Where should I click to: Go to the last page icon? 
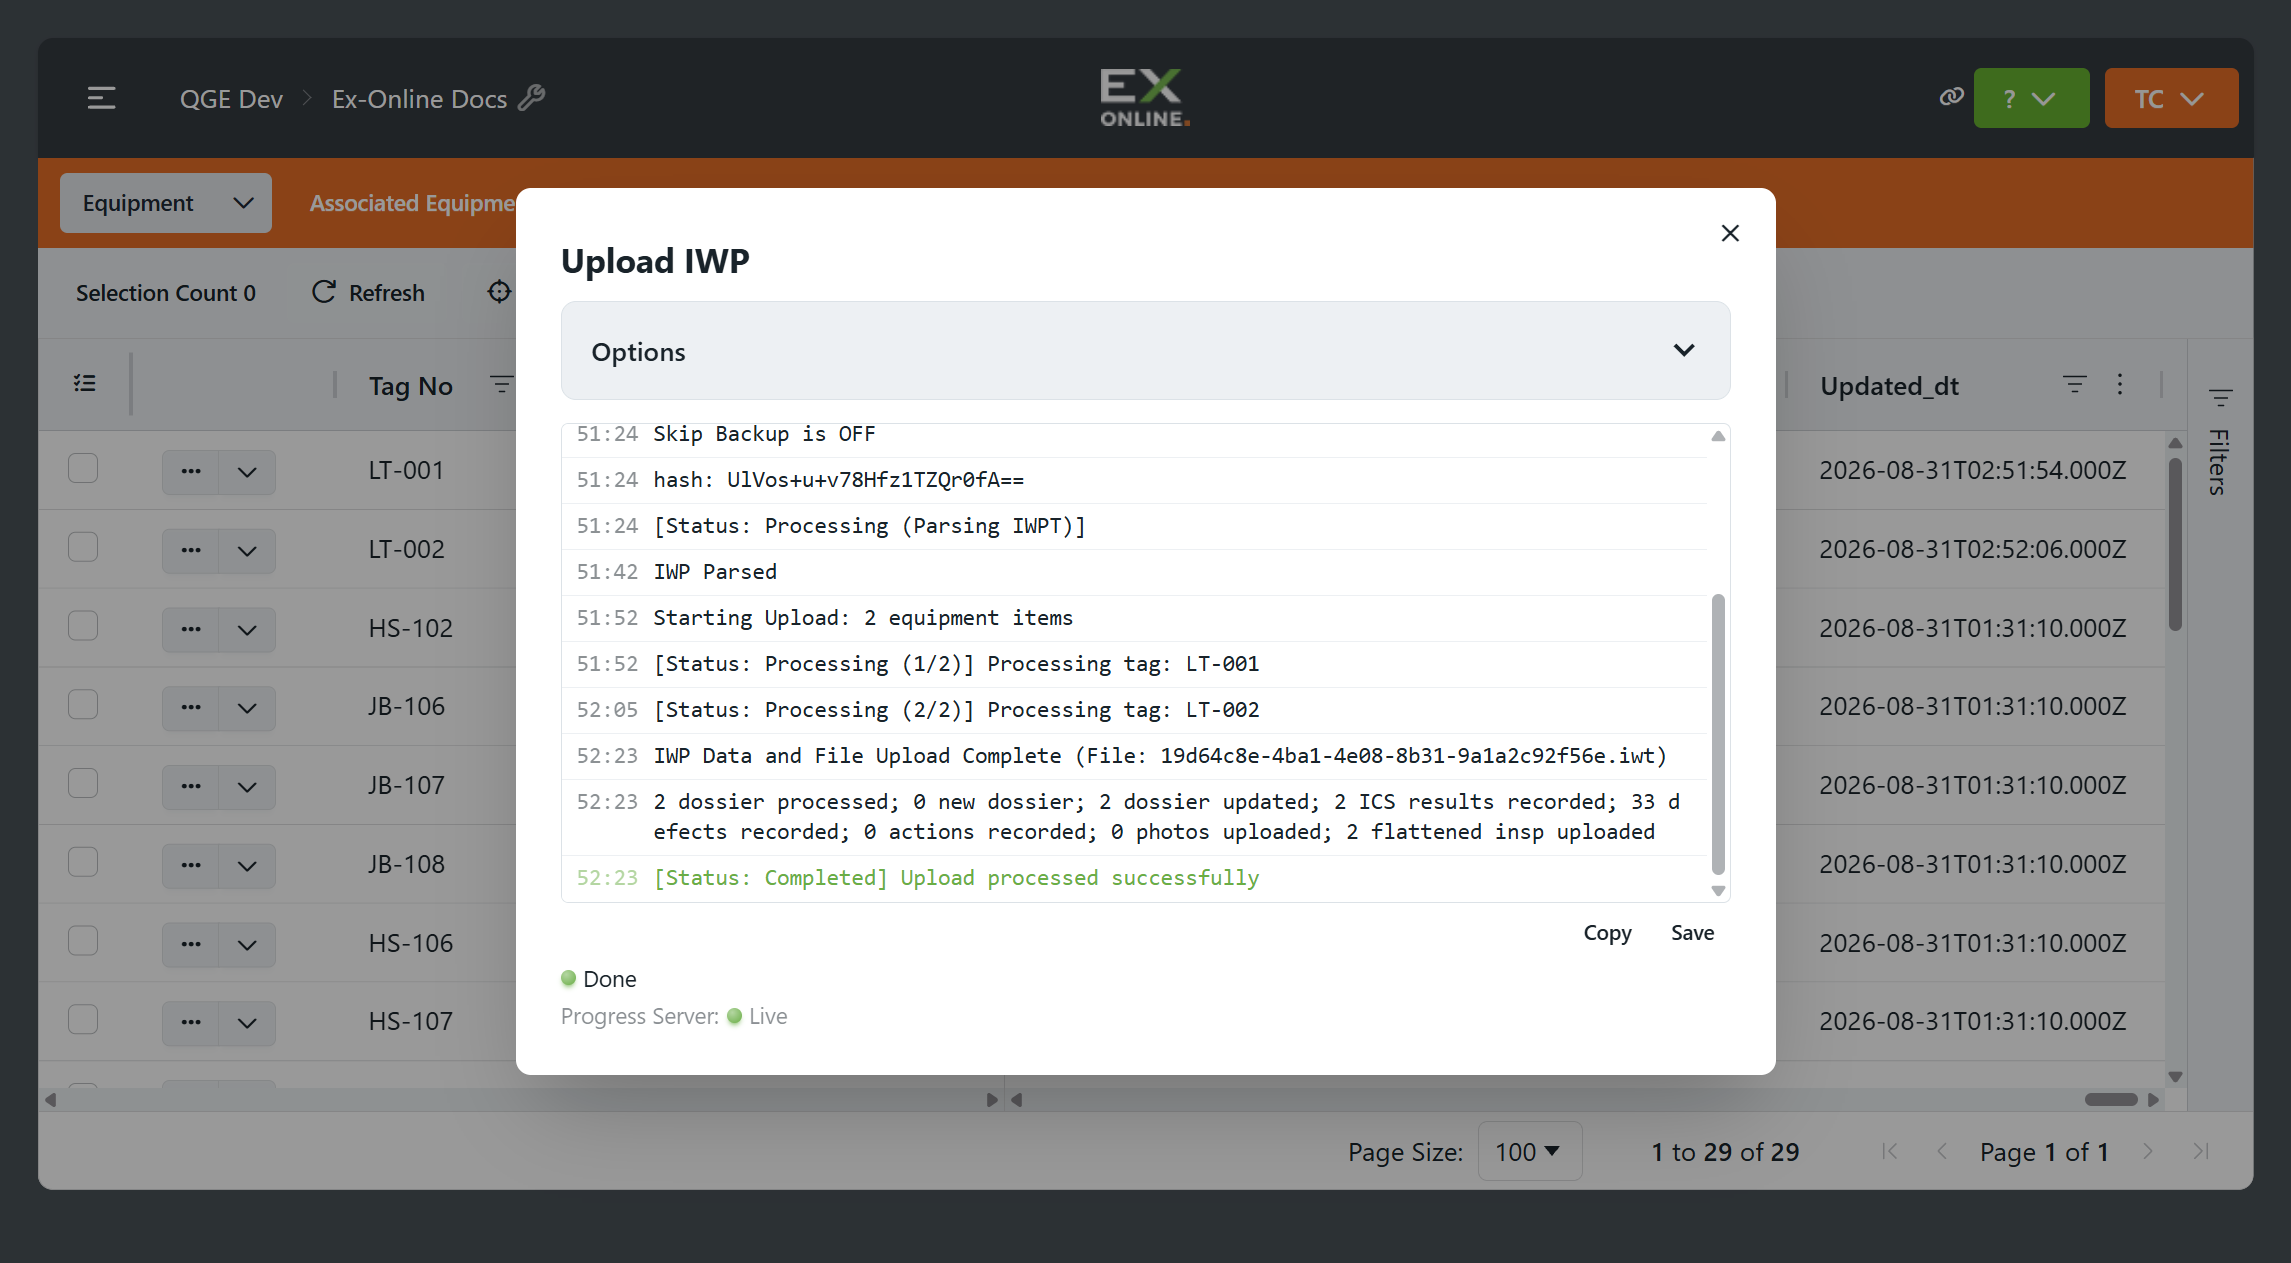click(2200, 1151)
